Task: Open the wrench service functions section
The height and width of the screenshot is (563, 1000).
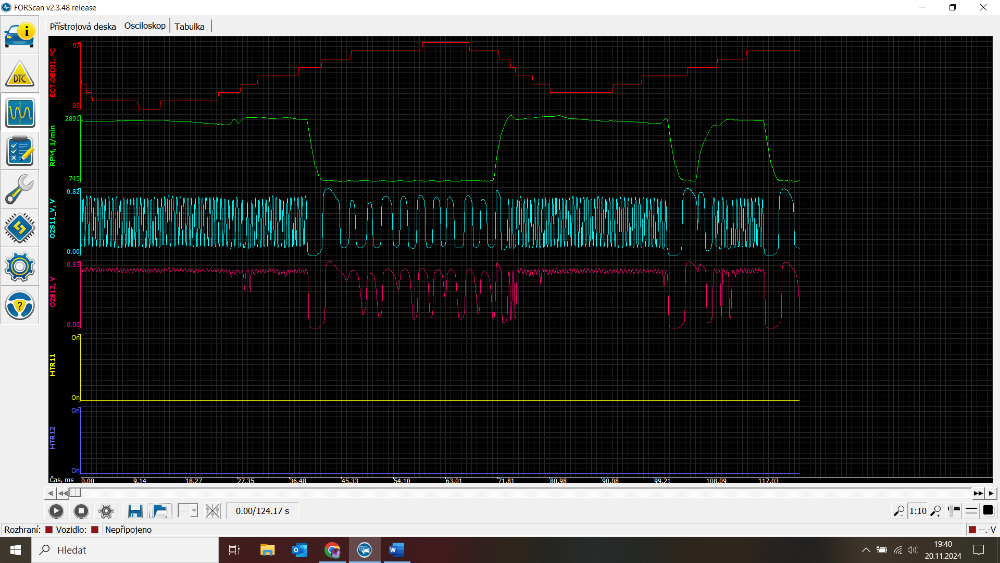Action: (20, 188)
